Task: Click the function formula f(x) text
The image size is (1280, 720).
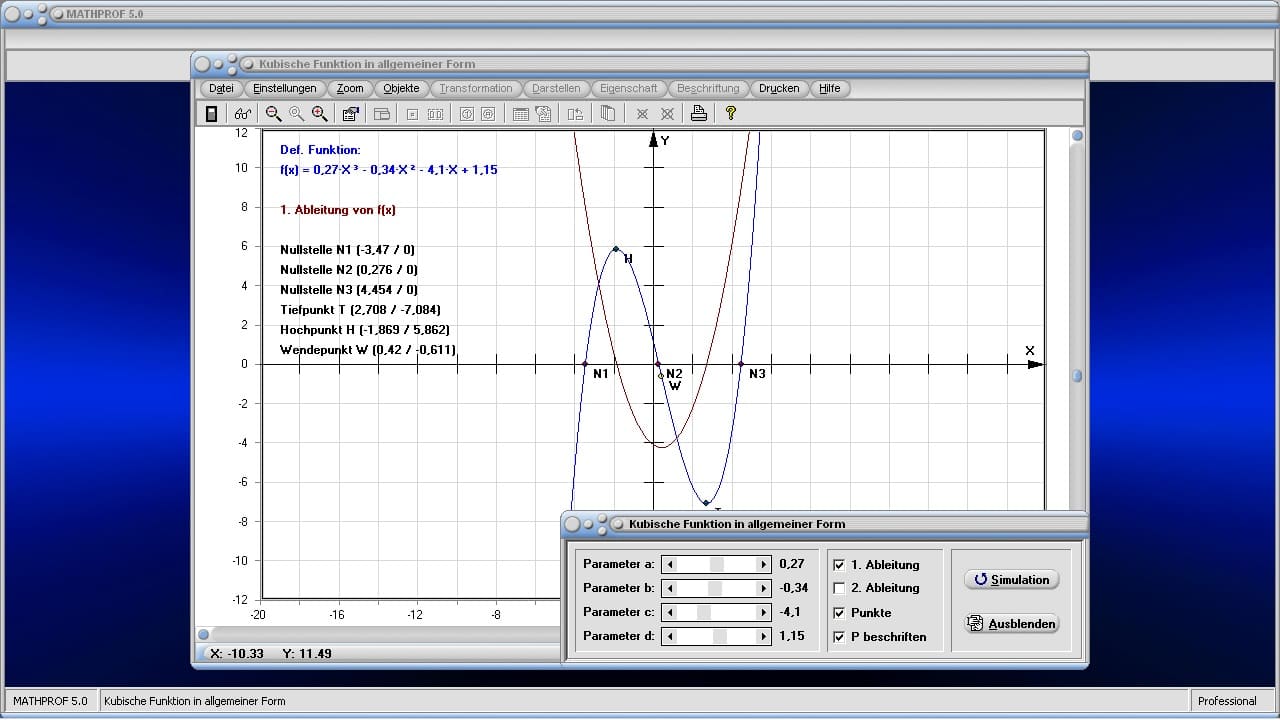Action: pos(389,170)
